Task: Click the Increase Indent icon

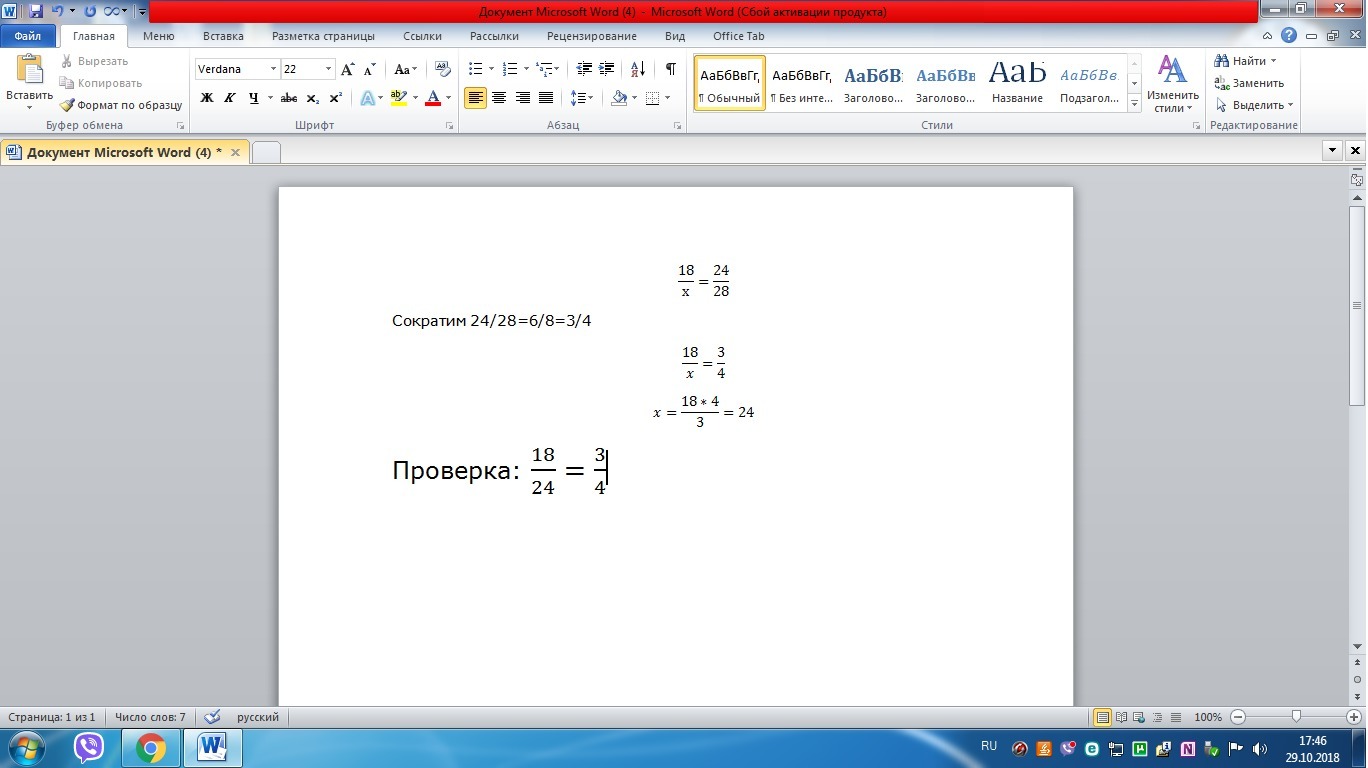Action: [608, 69]
